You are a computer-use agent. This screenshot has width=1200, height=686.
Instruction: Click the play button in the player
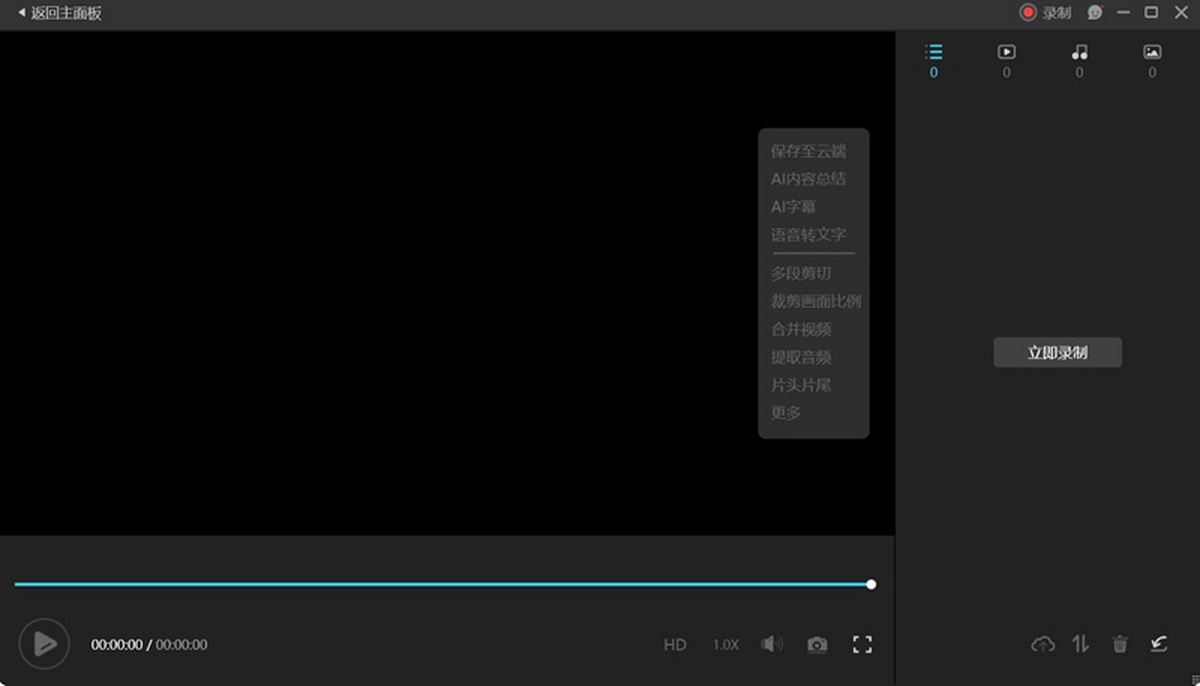[x=44, y=644]
